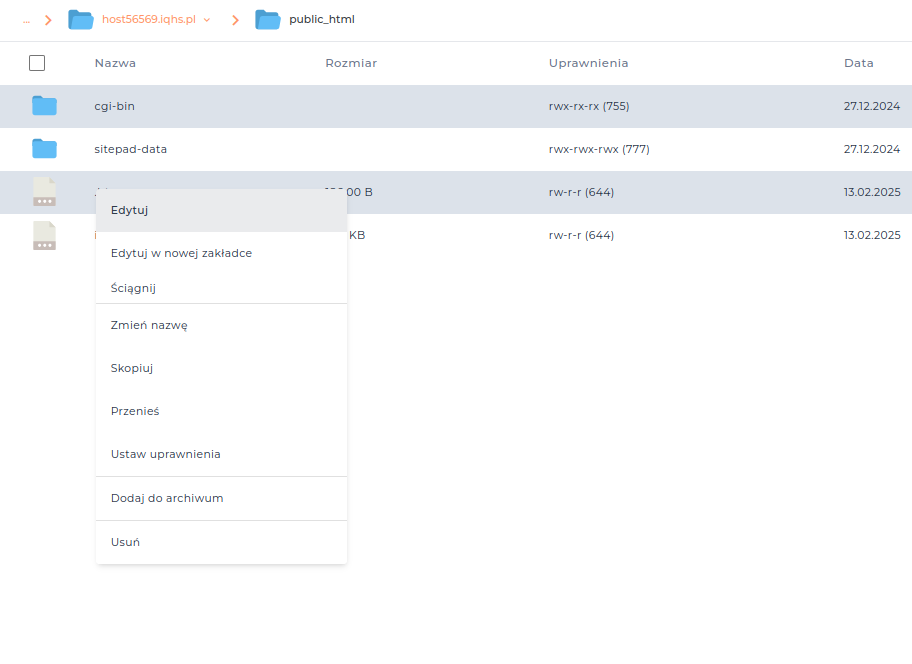The width and height of the screenshot is (912, 664).
Task: Open the sitepad-data folder name link
Action: pos(130,149)
